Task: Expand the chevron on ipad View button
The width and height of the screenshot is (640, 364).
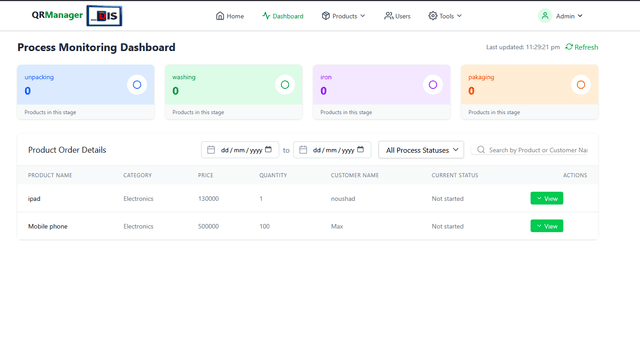Action: 539,198
